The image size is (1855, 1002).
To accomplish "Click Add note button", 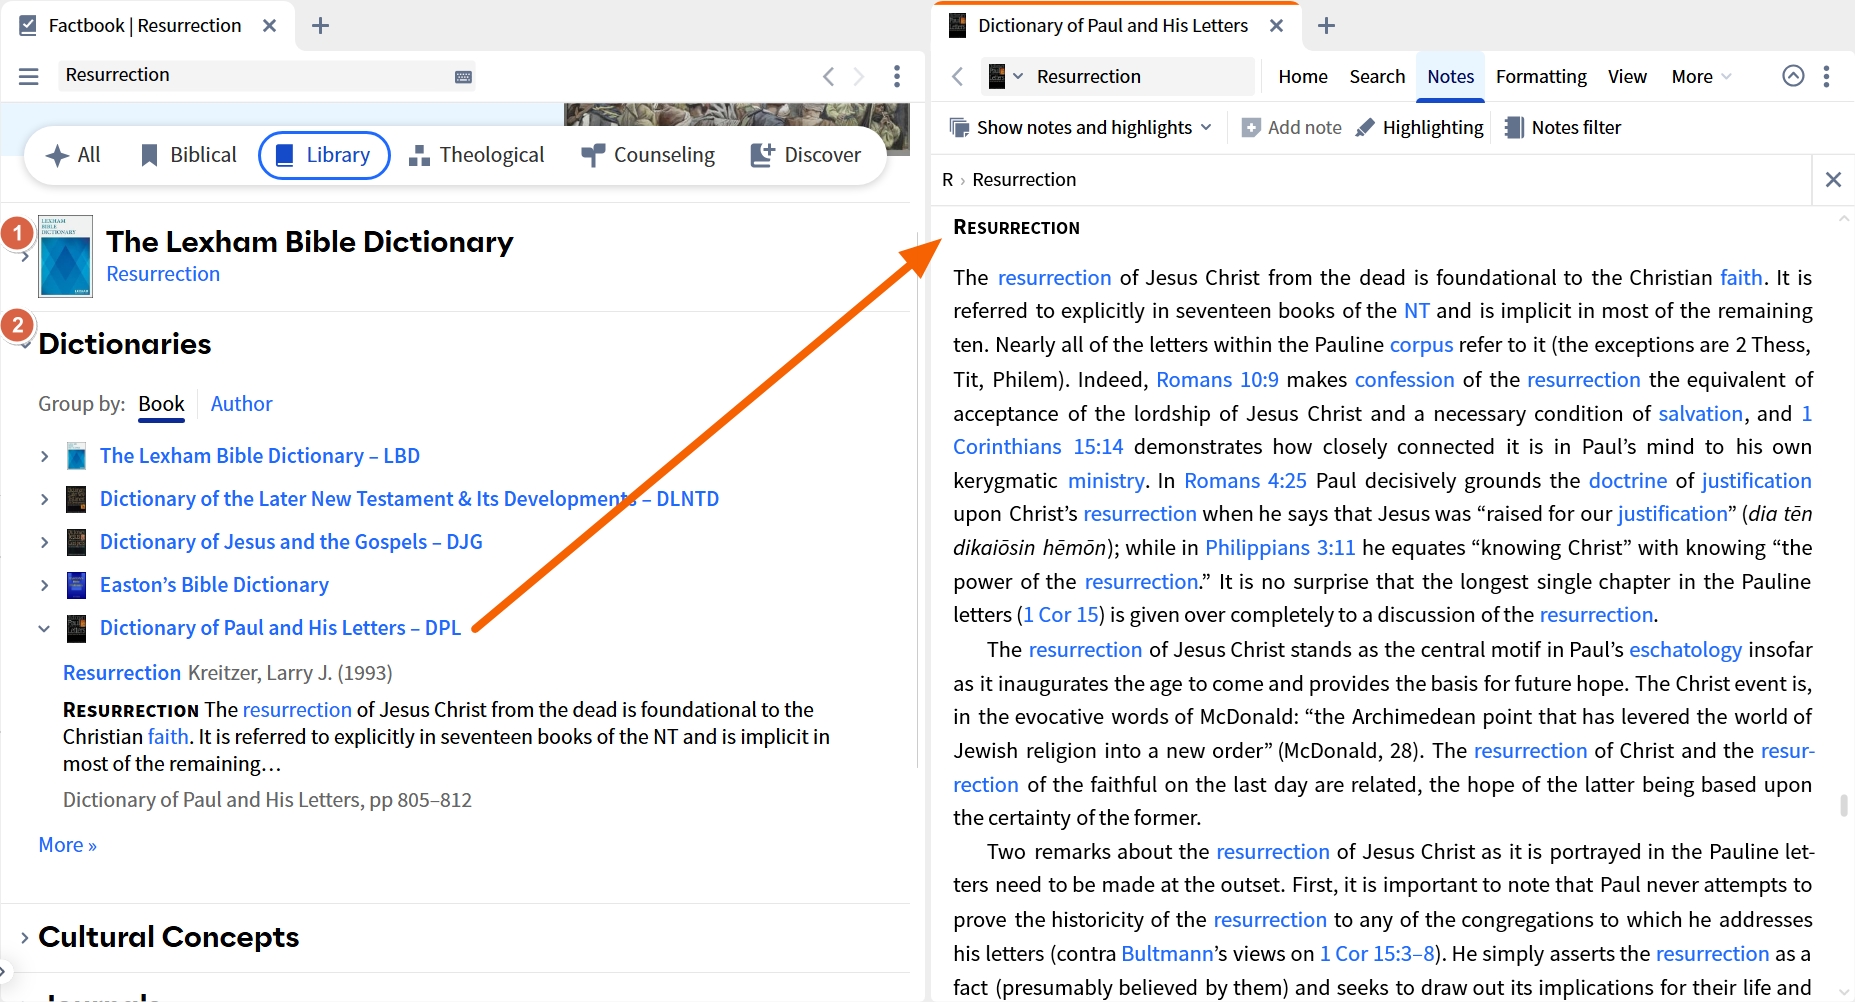I will [1291, 127].
